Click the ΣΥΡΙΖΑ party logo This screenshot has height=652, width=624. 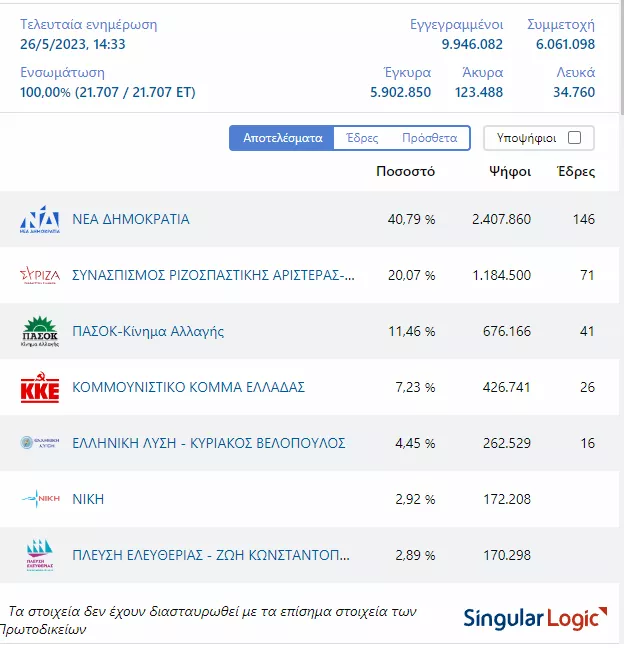click(40, 275)
